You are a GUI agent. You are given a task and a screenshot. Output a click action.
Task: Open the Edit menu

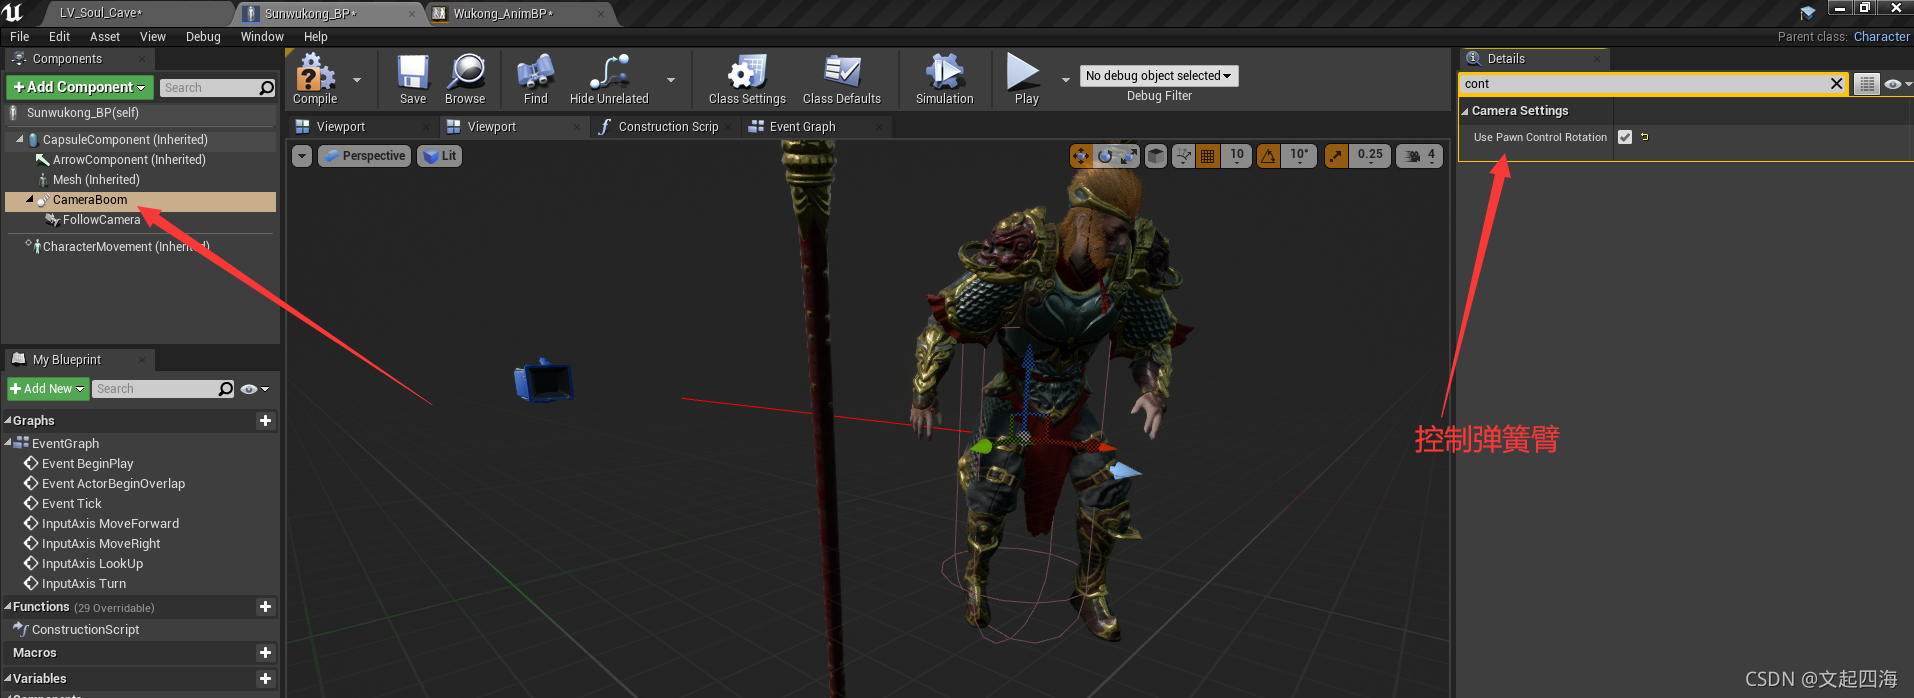(60, 37)
